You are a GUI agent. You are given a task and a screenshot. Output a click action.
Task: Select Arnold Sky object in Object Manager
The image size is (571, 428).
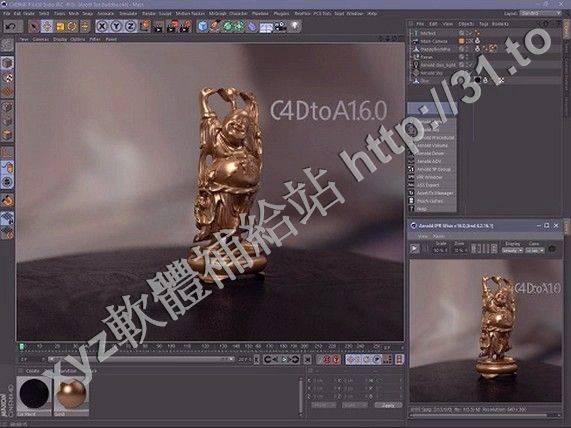pos(432,73)
